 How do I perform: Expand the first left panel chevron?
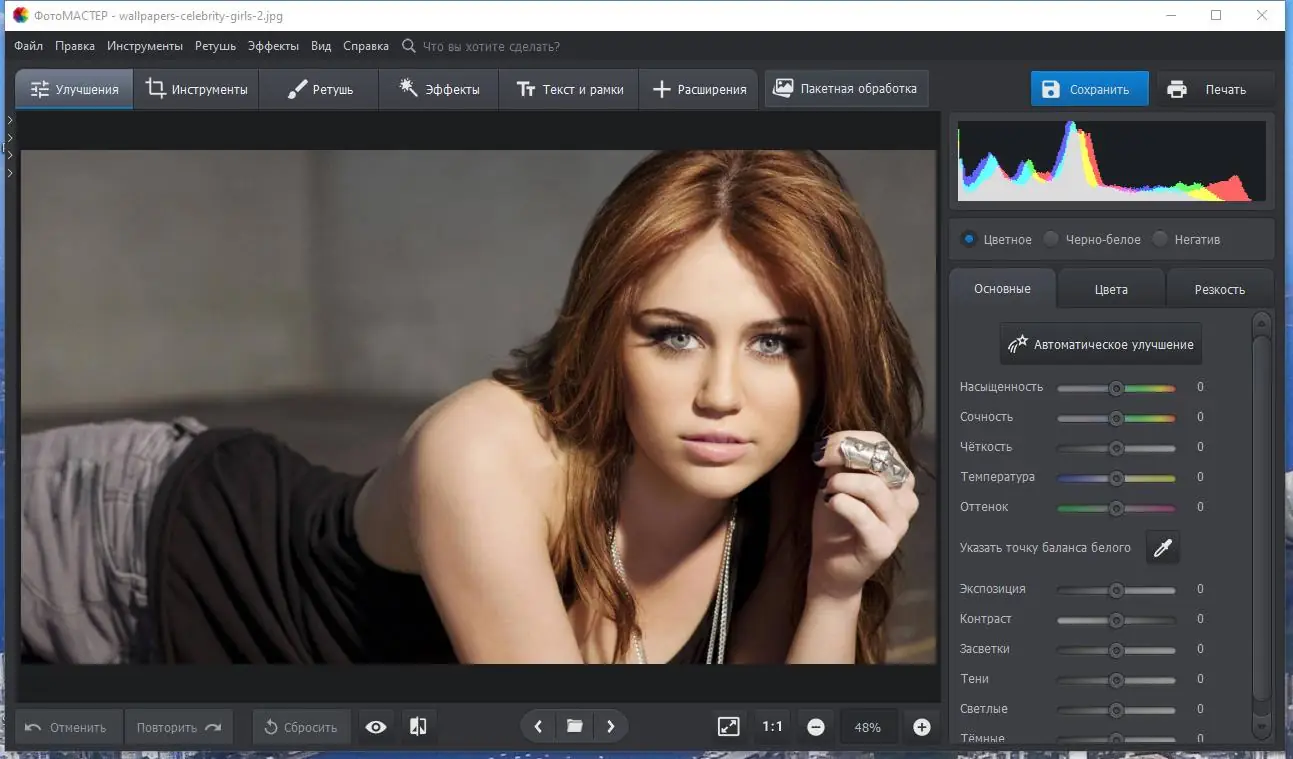click(9, 118)
